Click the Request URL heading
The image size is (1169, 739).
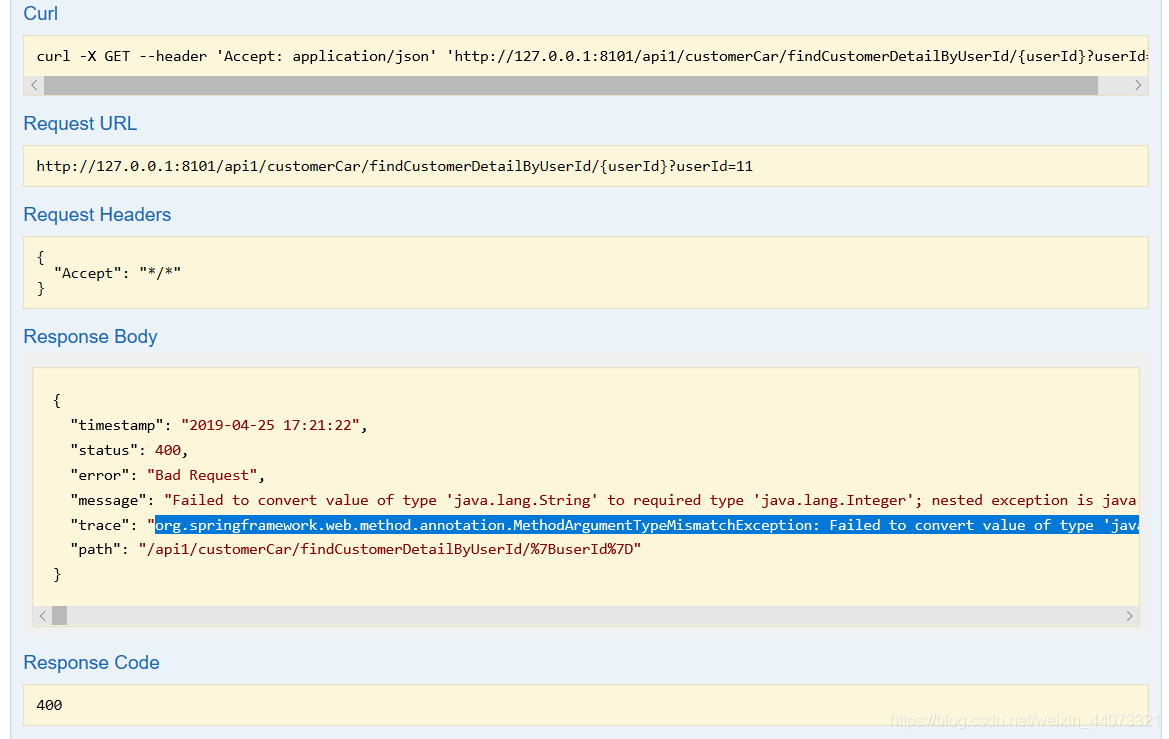[81, 123]
